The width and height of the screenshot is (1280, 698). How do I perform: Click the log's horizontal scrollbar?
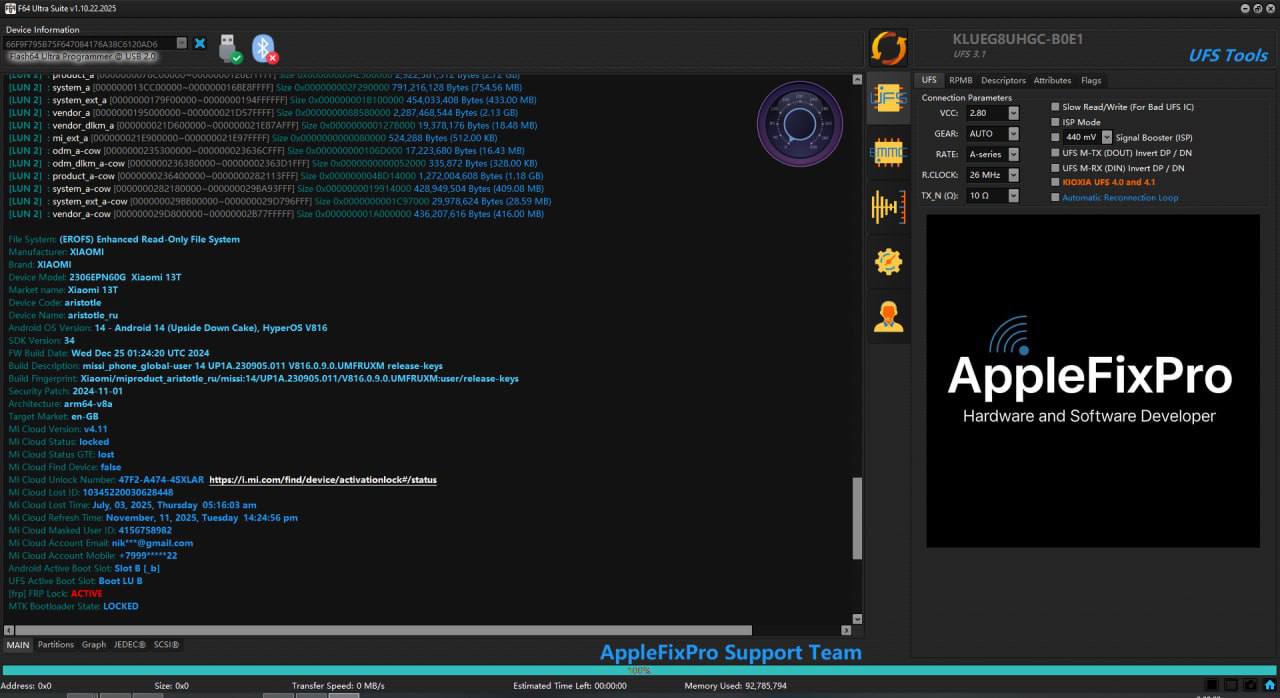[382, 630]
